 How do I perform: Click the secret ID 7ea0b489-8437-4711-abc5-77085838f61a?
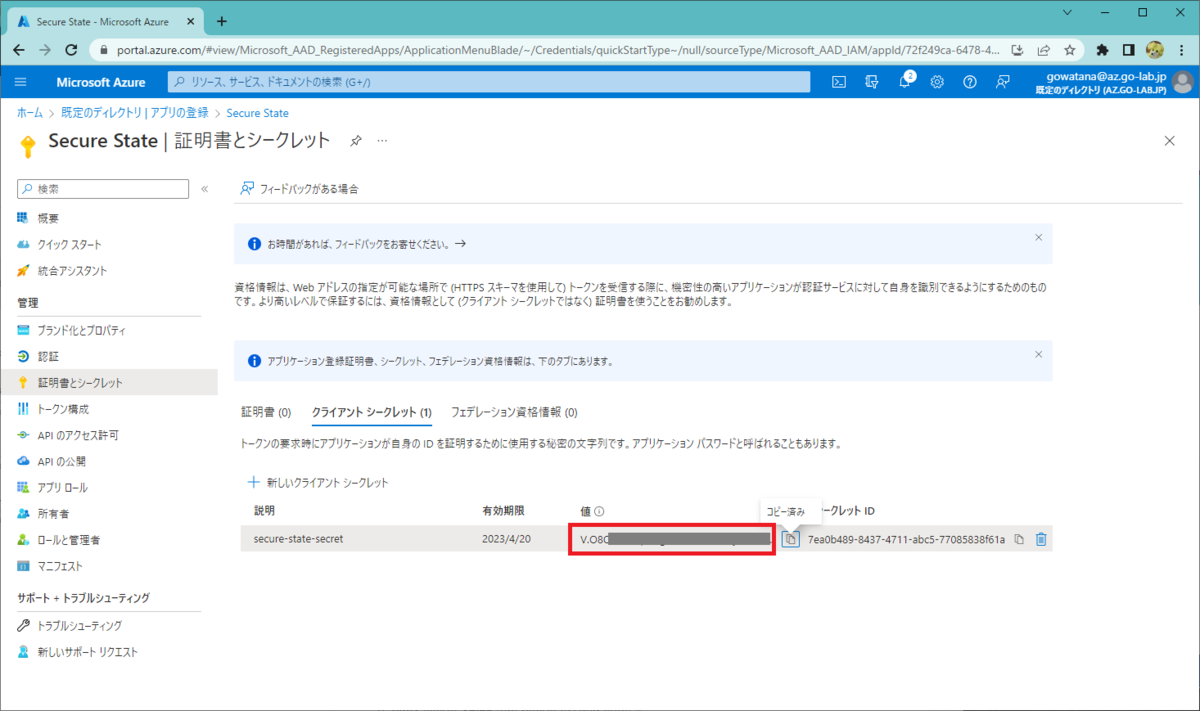click(906, 539)
